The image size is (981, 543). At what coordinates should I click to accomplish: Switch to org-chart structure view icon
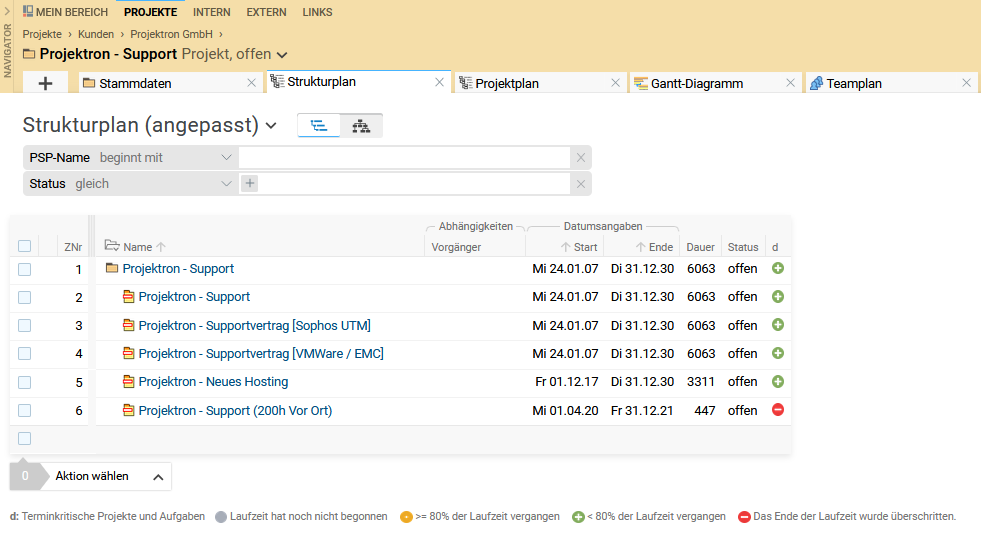[361, 126]
